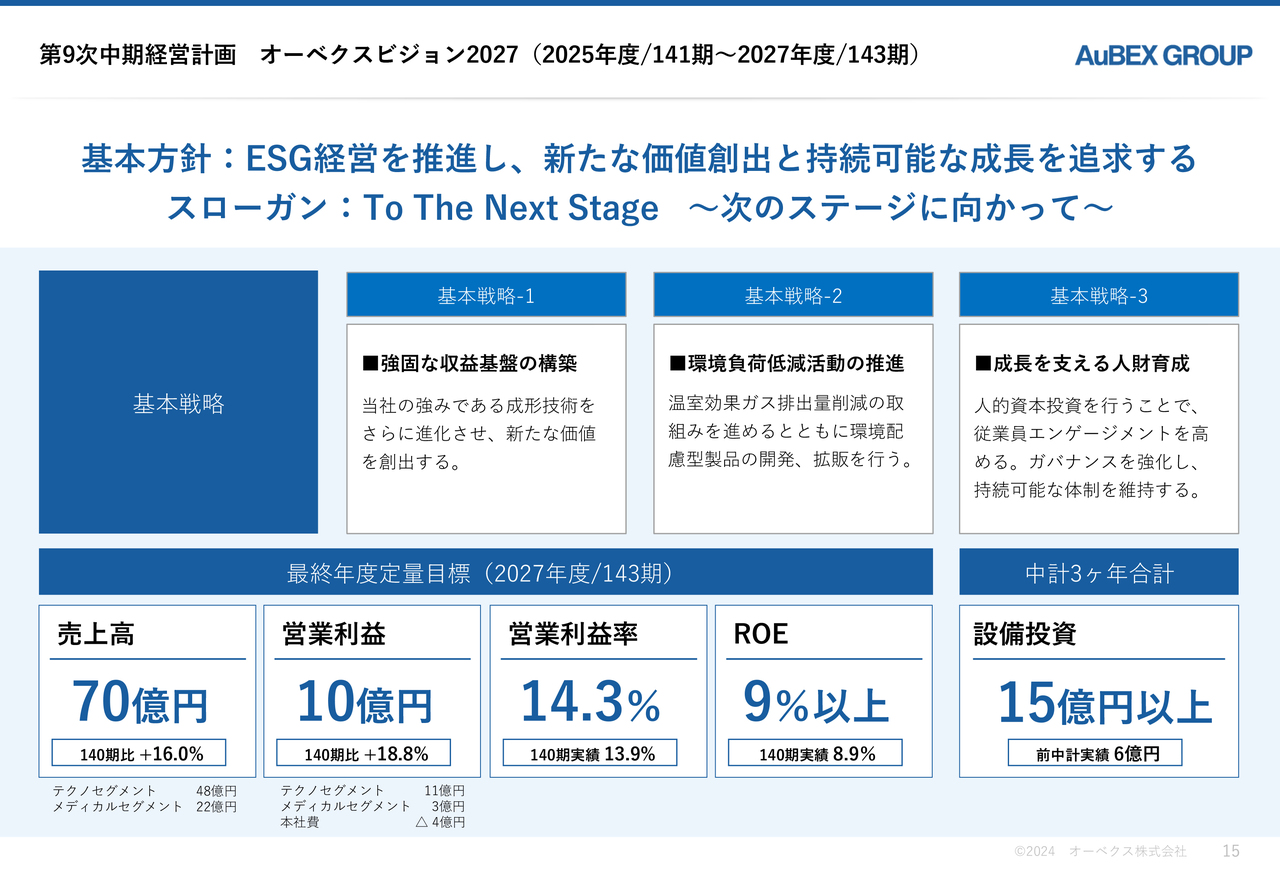Select the large blue 基本戦略 box
Screen dimensions: 1280x886
178,402
